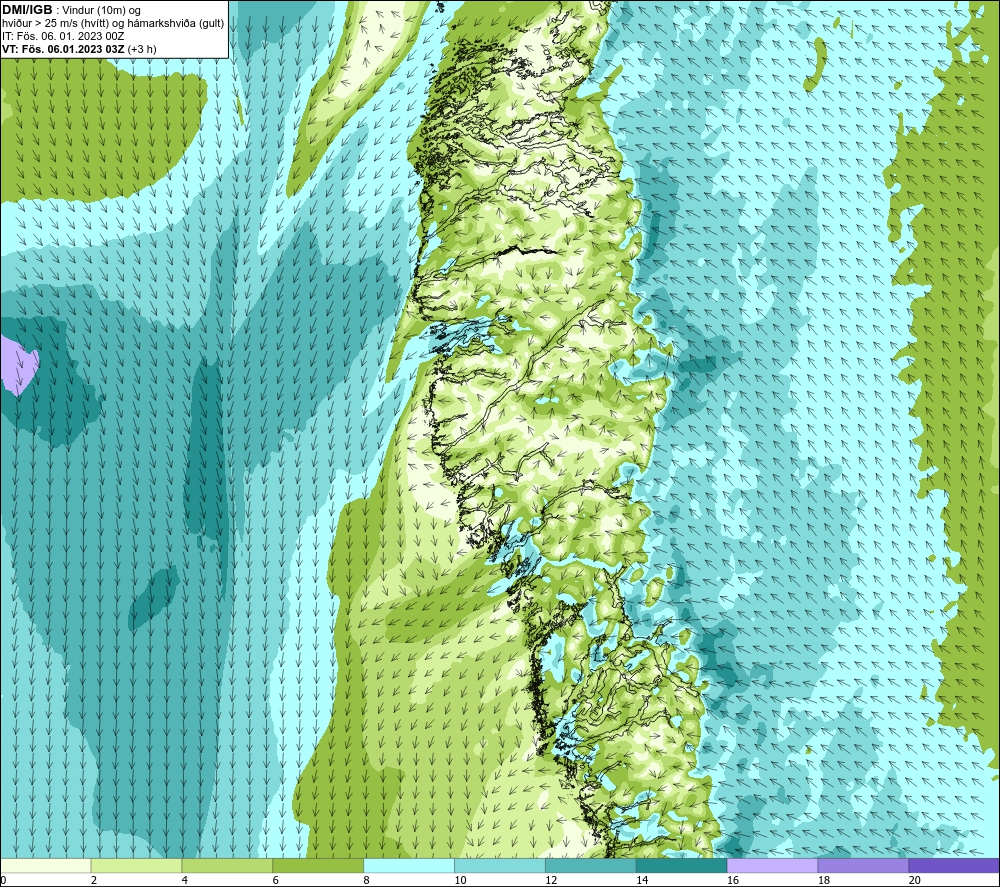
Task: Click the DMI/IGB title text
Action: (x=27, y=10)
